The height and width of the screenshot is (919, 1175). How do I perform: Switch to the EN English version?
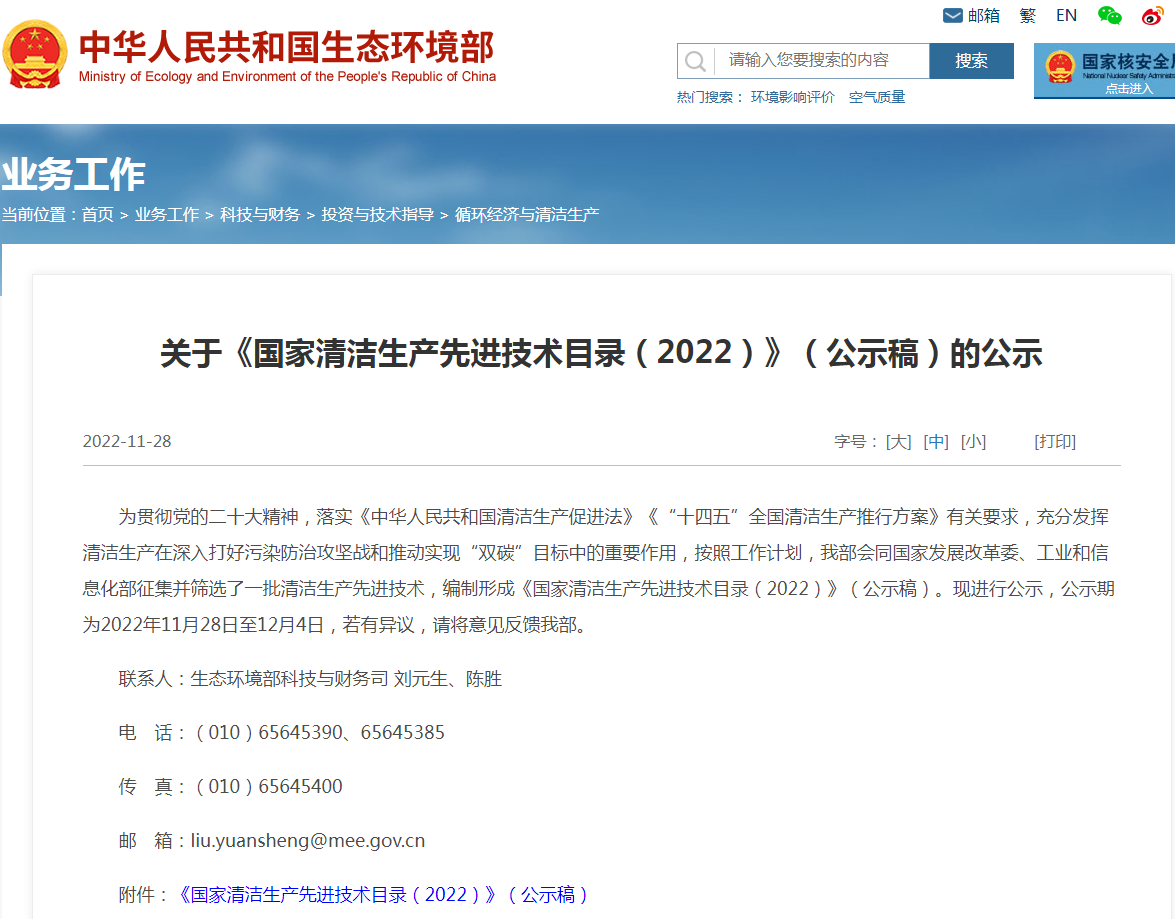click(x=1066, y=15)
